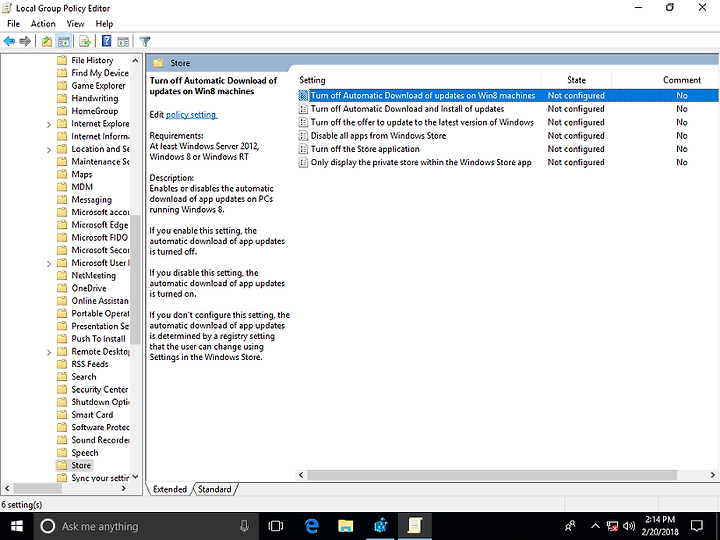This screenshot has height=540, width=720.
Task: Open the Action Center notification icon
Action: [697, 526]
